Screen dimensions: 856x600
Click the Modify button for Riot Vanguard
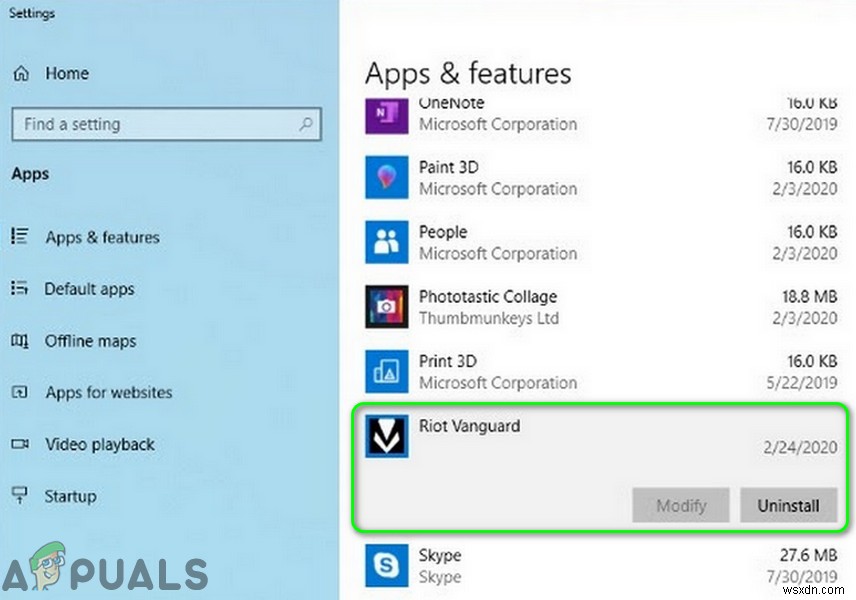[681, 506]
